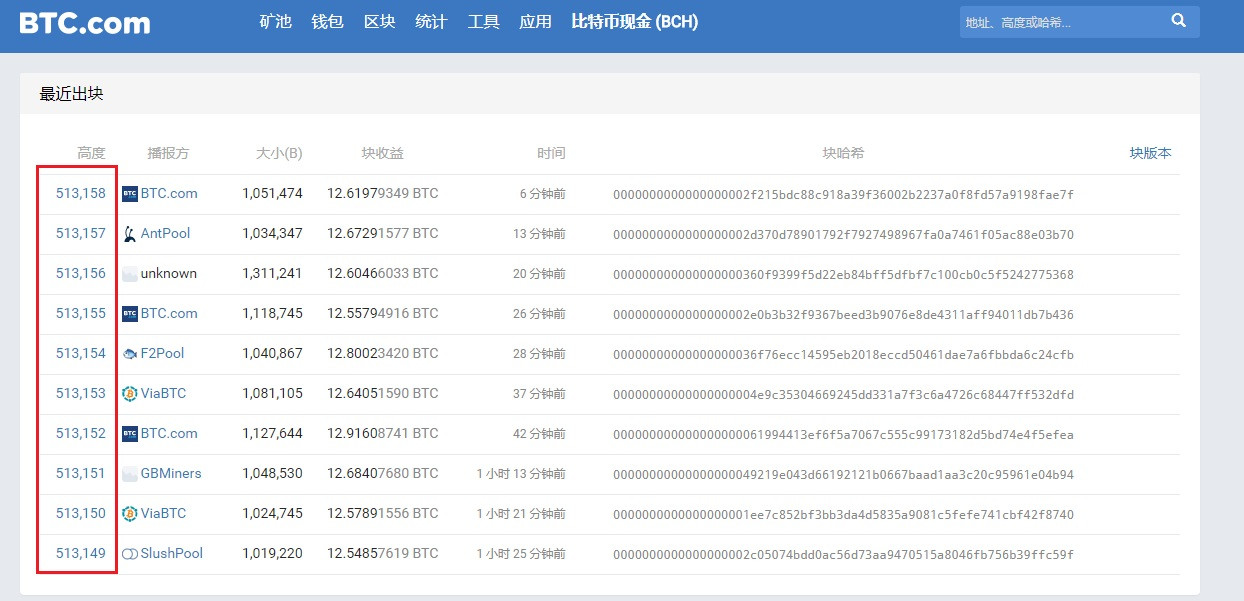Click the 块版本 column link
The height and width of the screenshot is (601, 1244).
pyautogui.click(x=1150, y=153)
